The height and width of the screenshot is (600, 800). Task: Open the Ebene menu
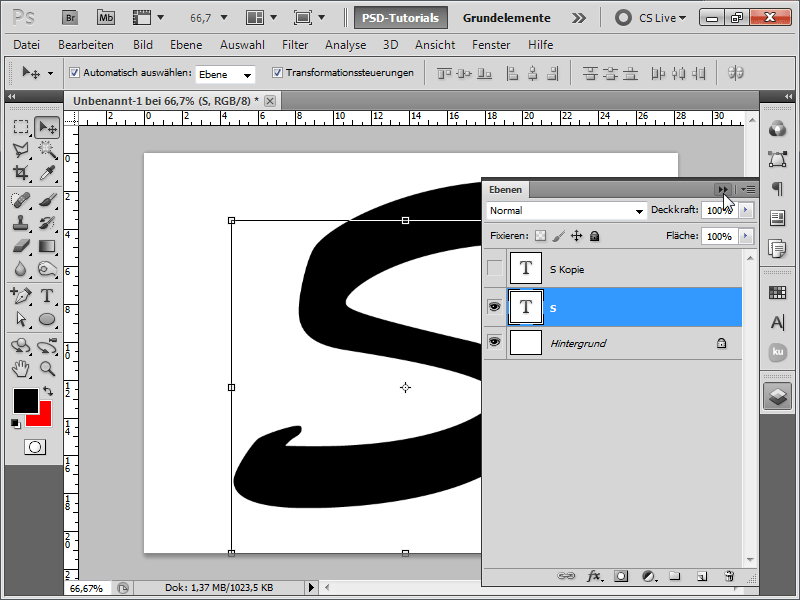point(186,45)
